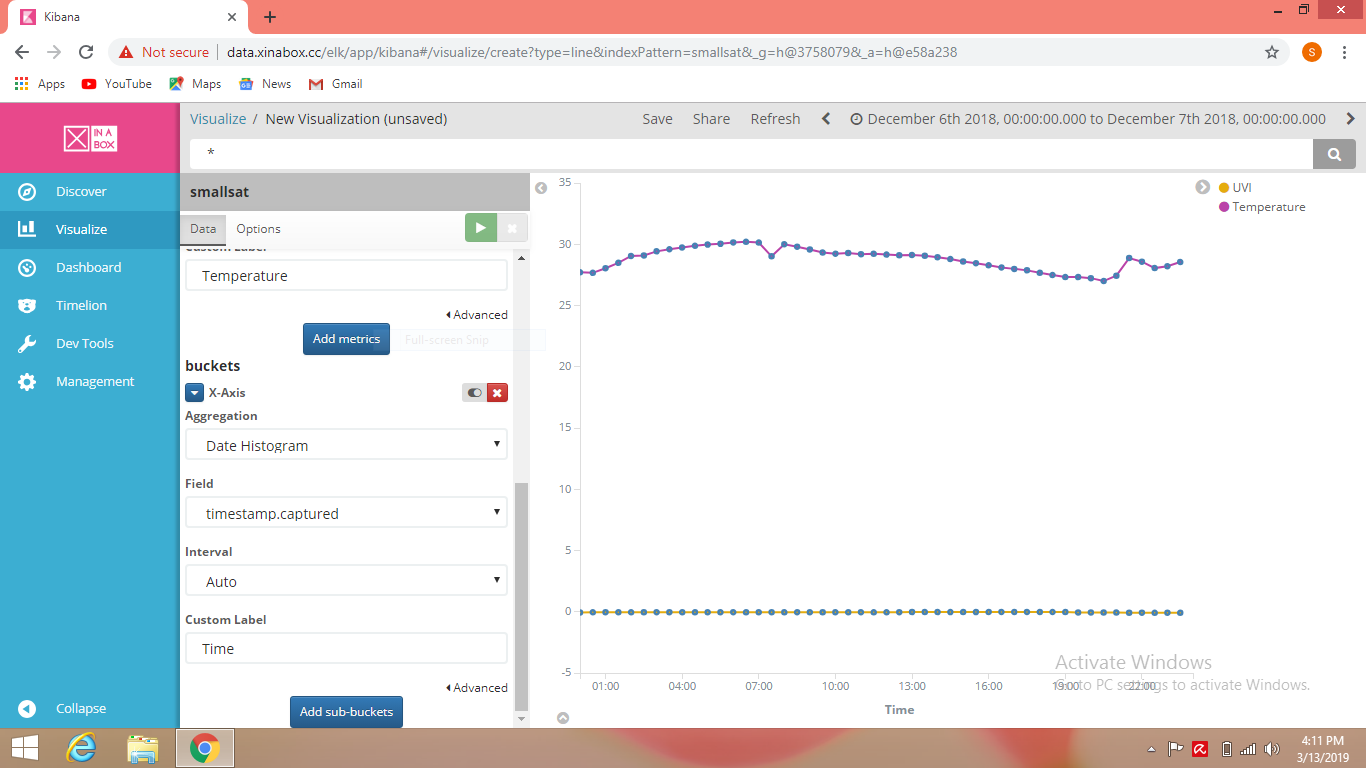Expand Advanced under the Time label
This screenshot has width=1366, height=768.
tap(477, 687)
